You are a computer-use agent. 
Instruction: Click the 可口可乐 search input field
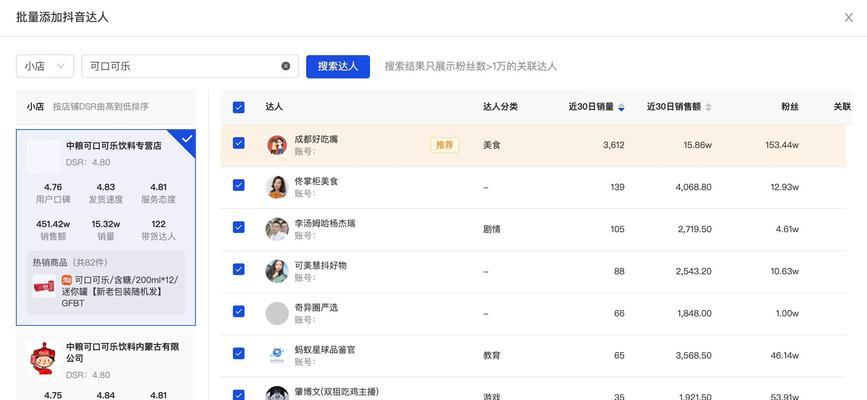pyautogui.click(x=190, y=66)
